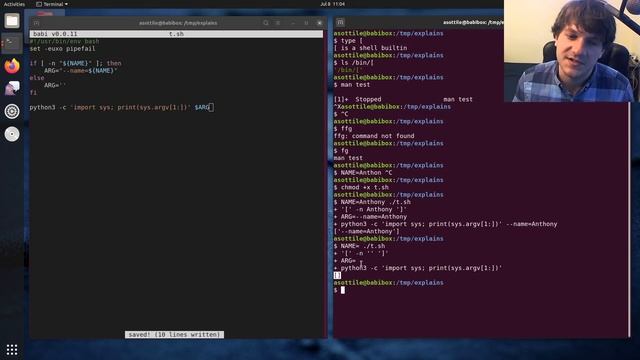Click search icon in left terminal titlebar
Viewport: 640px width, 360px height.
click(x=266, y=23)
